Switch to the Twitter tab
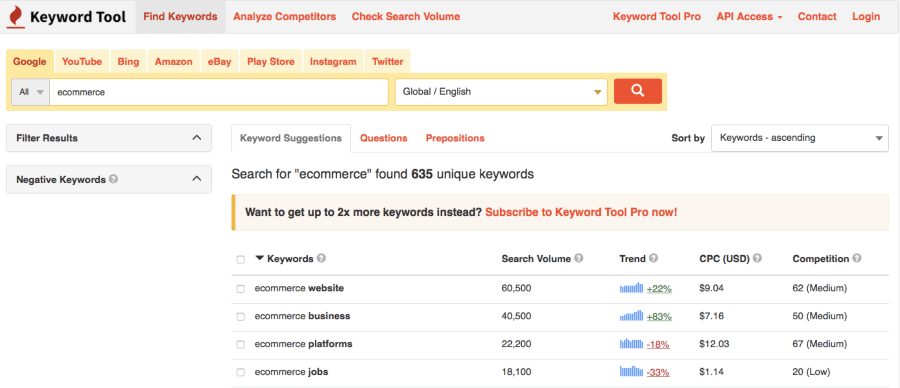 click(387, 61)
